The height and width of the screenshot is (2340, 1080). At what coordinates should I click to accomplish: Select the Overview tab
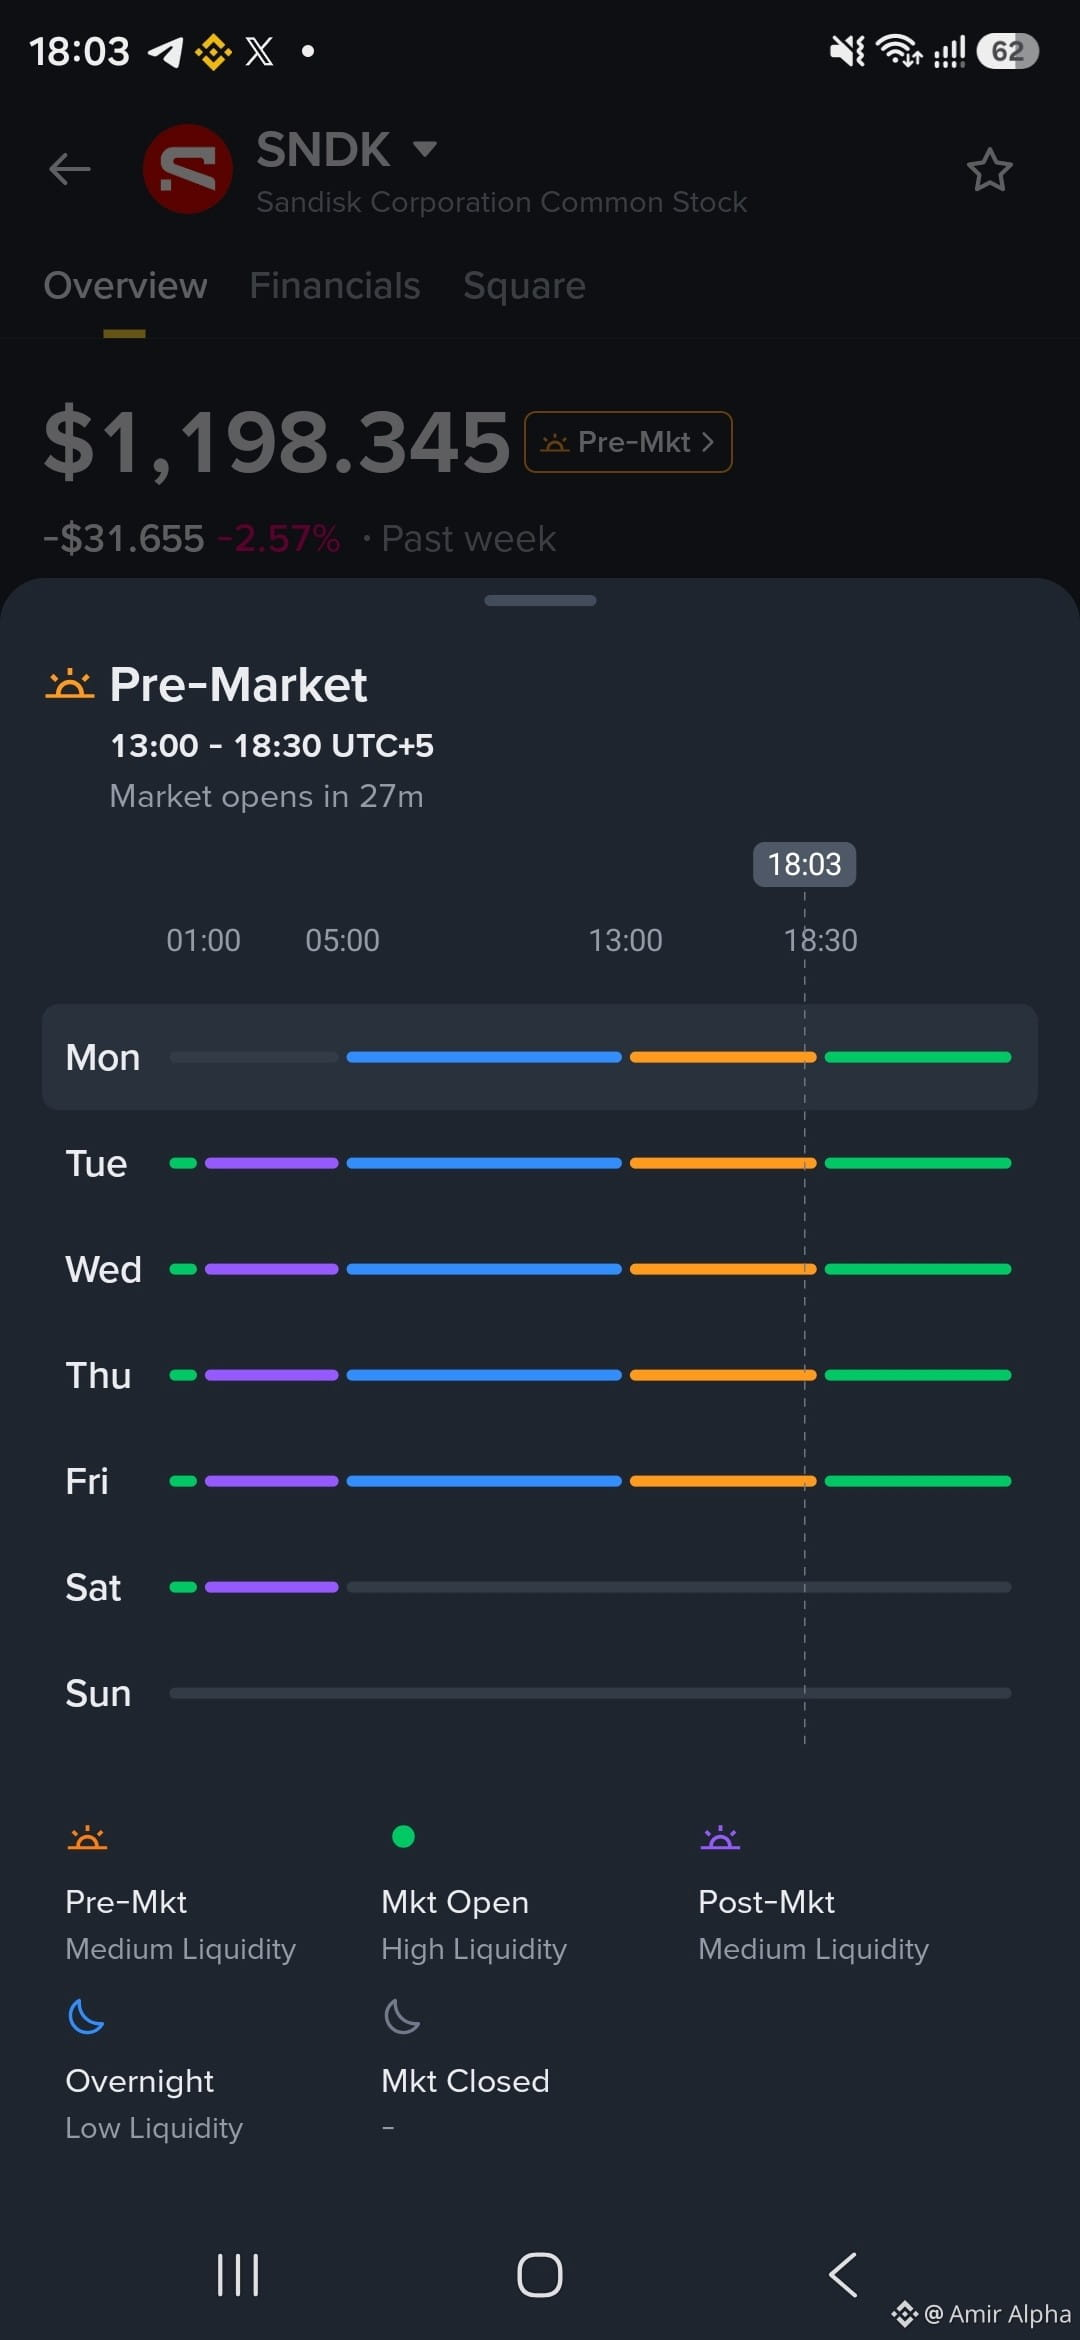click(x=125, y=286)
